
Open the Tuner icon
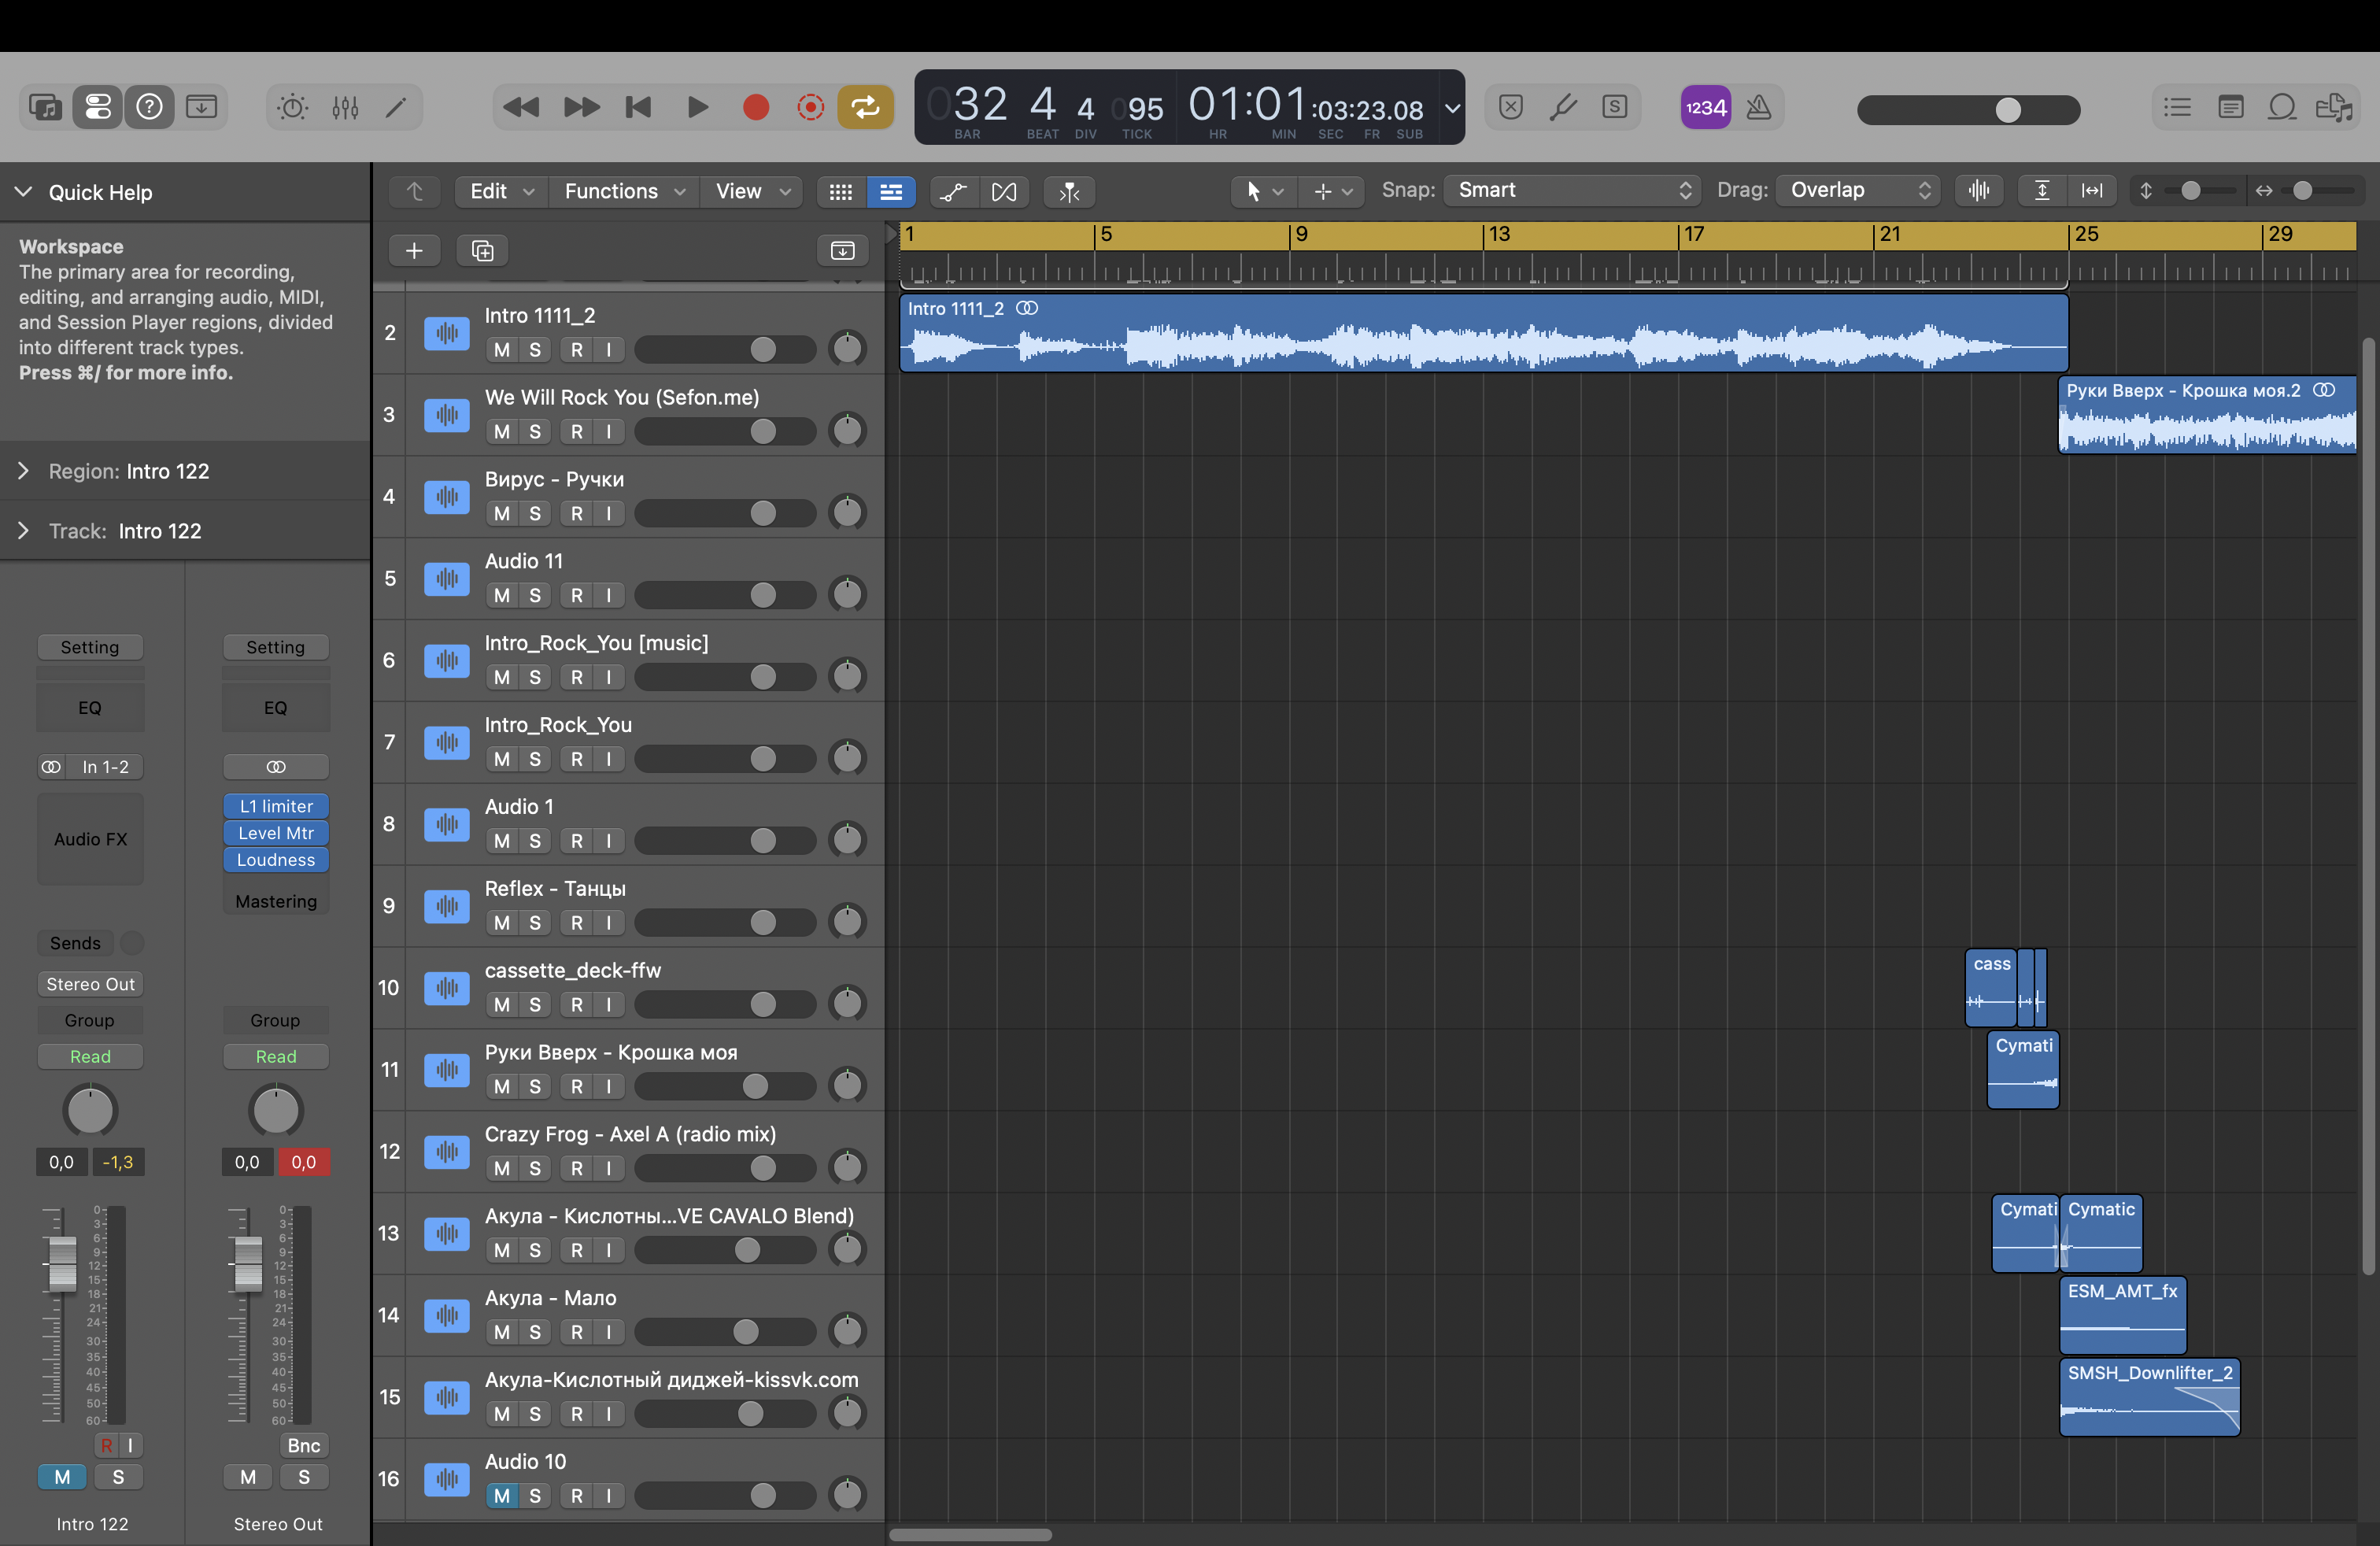coord(1563,107)
